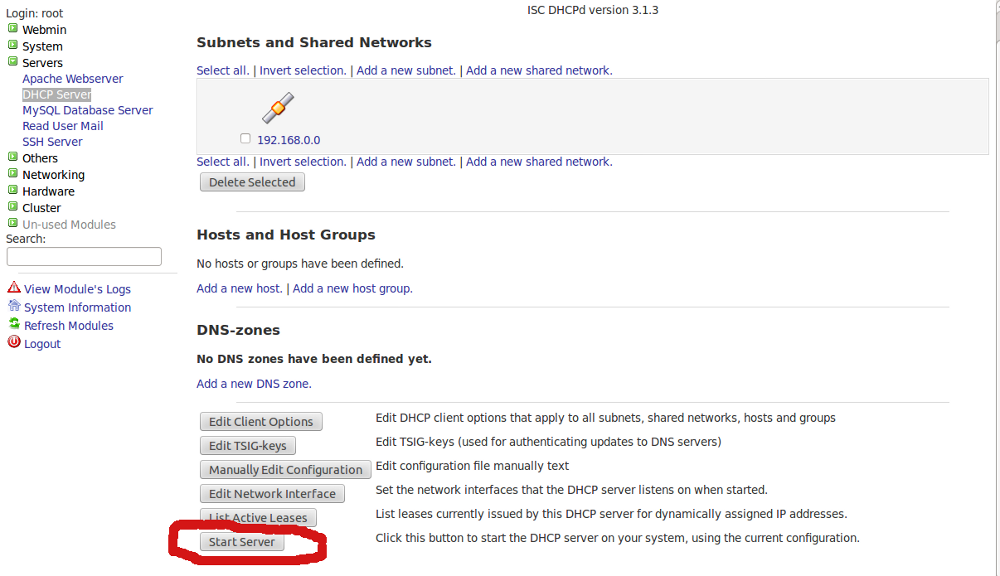
Task: Click the Add a new DNS zone link
Action: point(253,384)
